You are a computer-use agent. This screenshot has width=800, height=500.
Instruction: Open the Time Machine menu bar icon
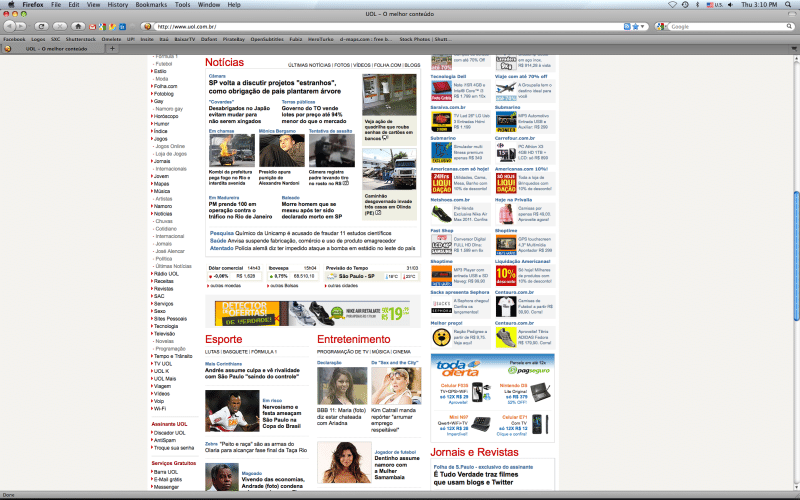click(x=685, y=5)
